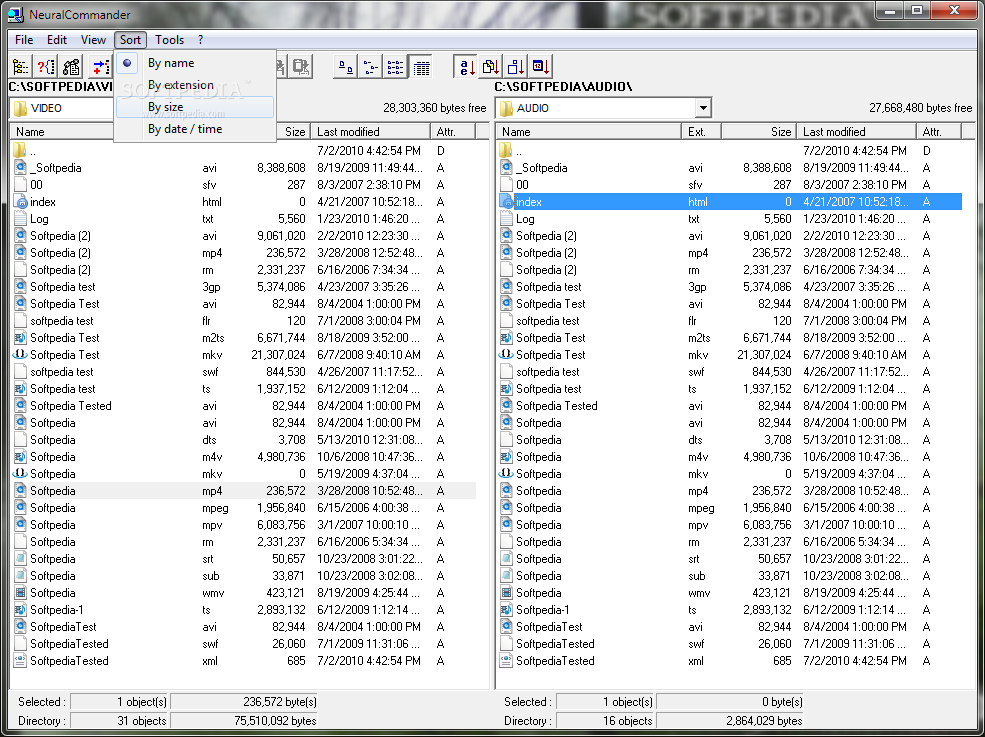This screenshot has width=985, height=737.
Task: Click the C:\SOFTPEDIA\AUDIO\ path label
Action: click(x=563, y=87)
